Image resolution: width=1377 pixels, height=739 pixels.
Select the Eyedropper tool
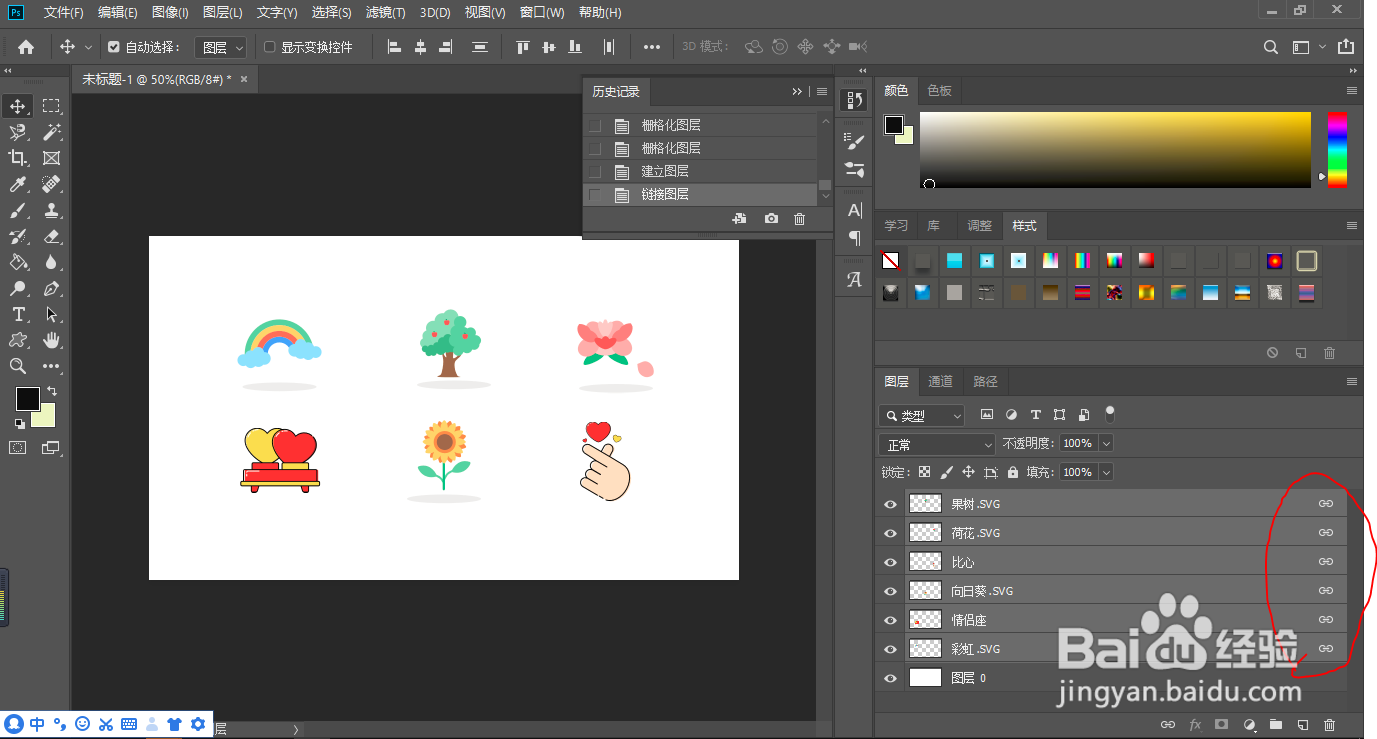18,184
